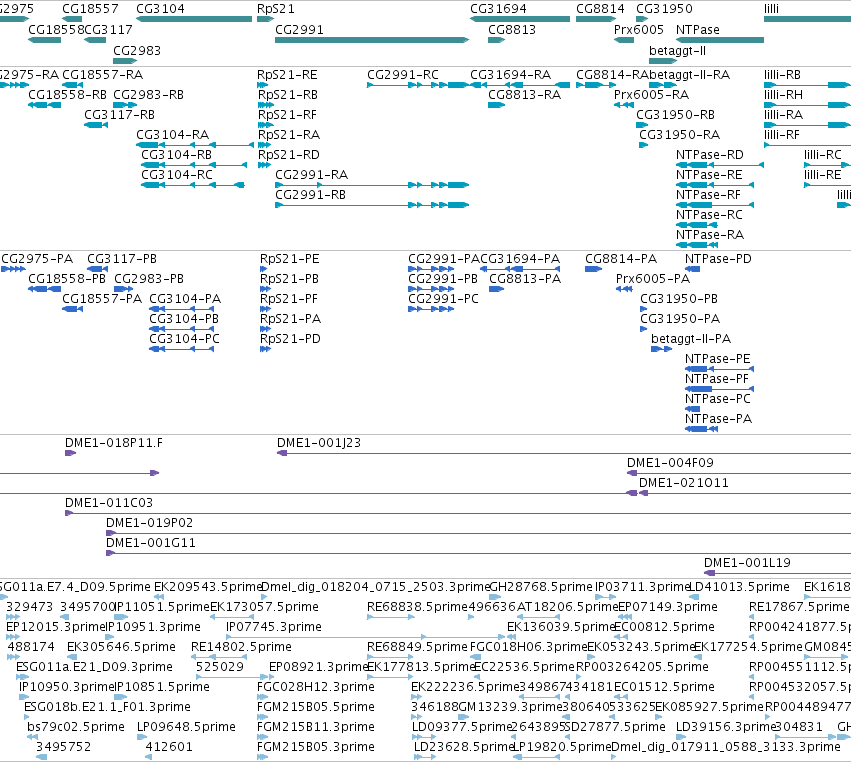The image size is (851, 762).
Task: Click EST IP07745.3prime
Action: (274, 626)
